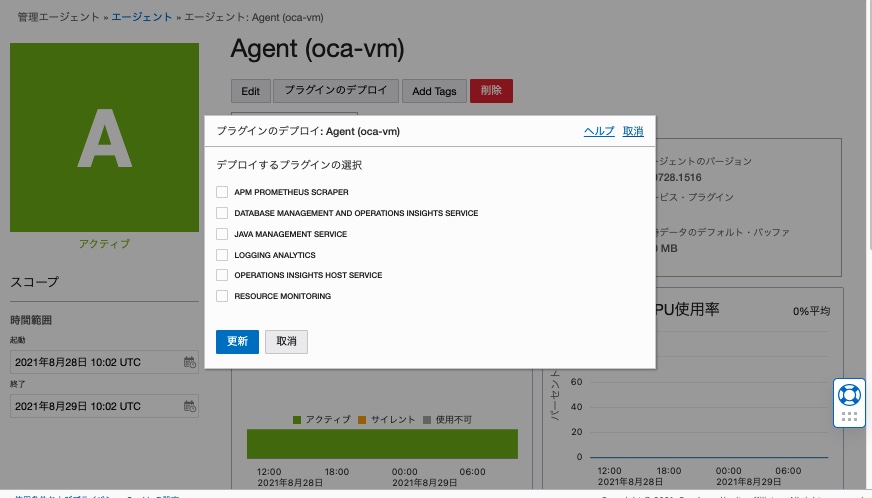Click the 取消 link in dialog header
The image size is (872, 498).
(x=633, y=131)
